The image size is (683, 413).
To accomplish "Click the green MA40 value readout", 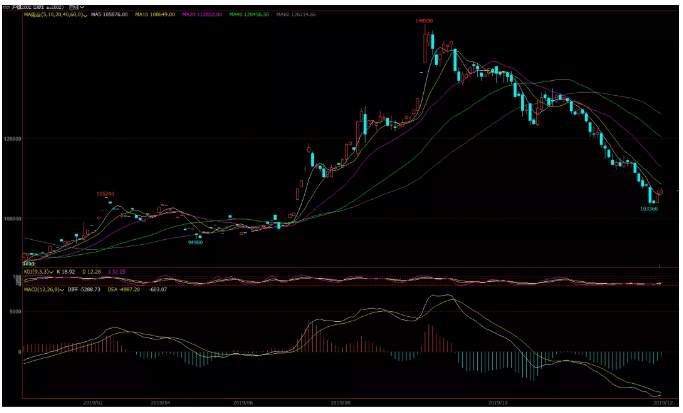I will 249,14.
